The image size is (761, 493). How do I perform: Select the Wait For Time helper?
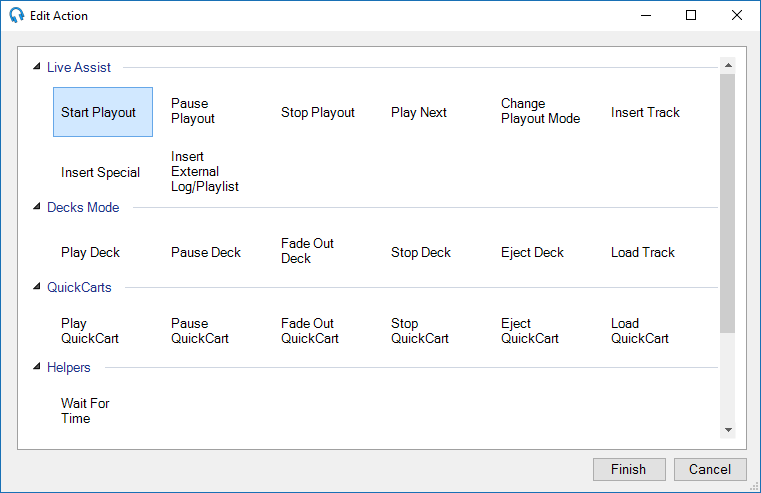[85, 411]
